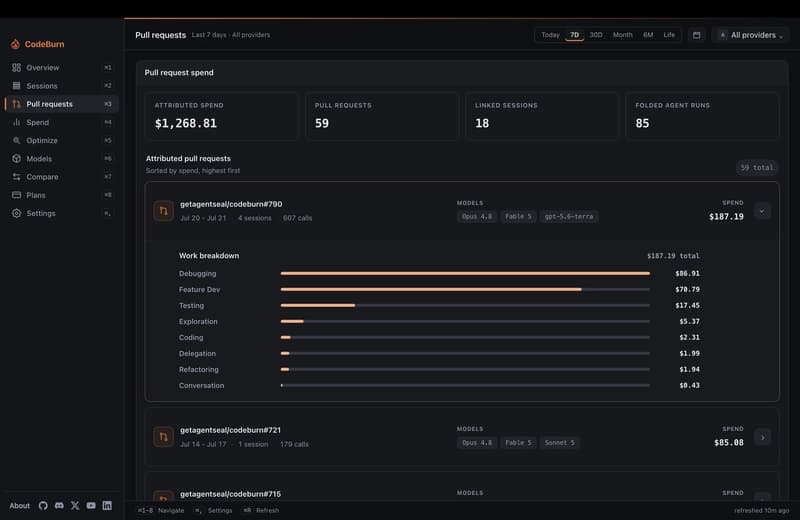Click the Delegation row label

click(197, 354)
